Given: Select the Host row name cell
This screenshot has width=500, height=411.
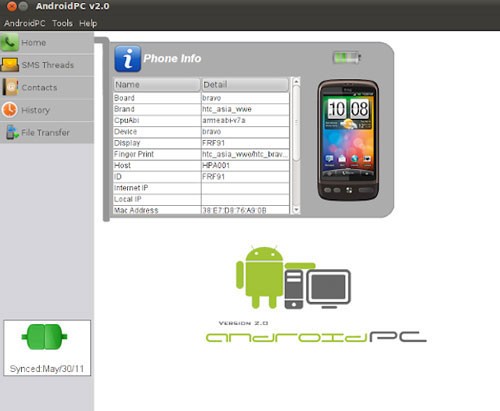Looking at the screenshot, I should coord(157,165).
